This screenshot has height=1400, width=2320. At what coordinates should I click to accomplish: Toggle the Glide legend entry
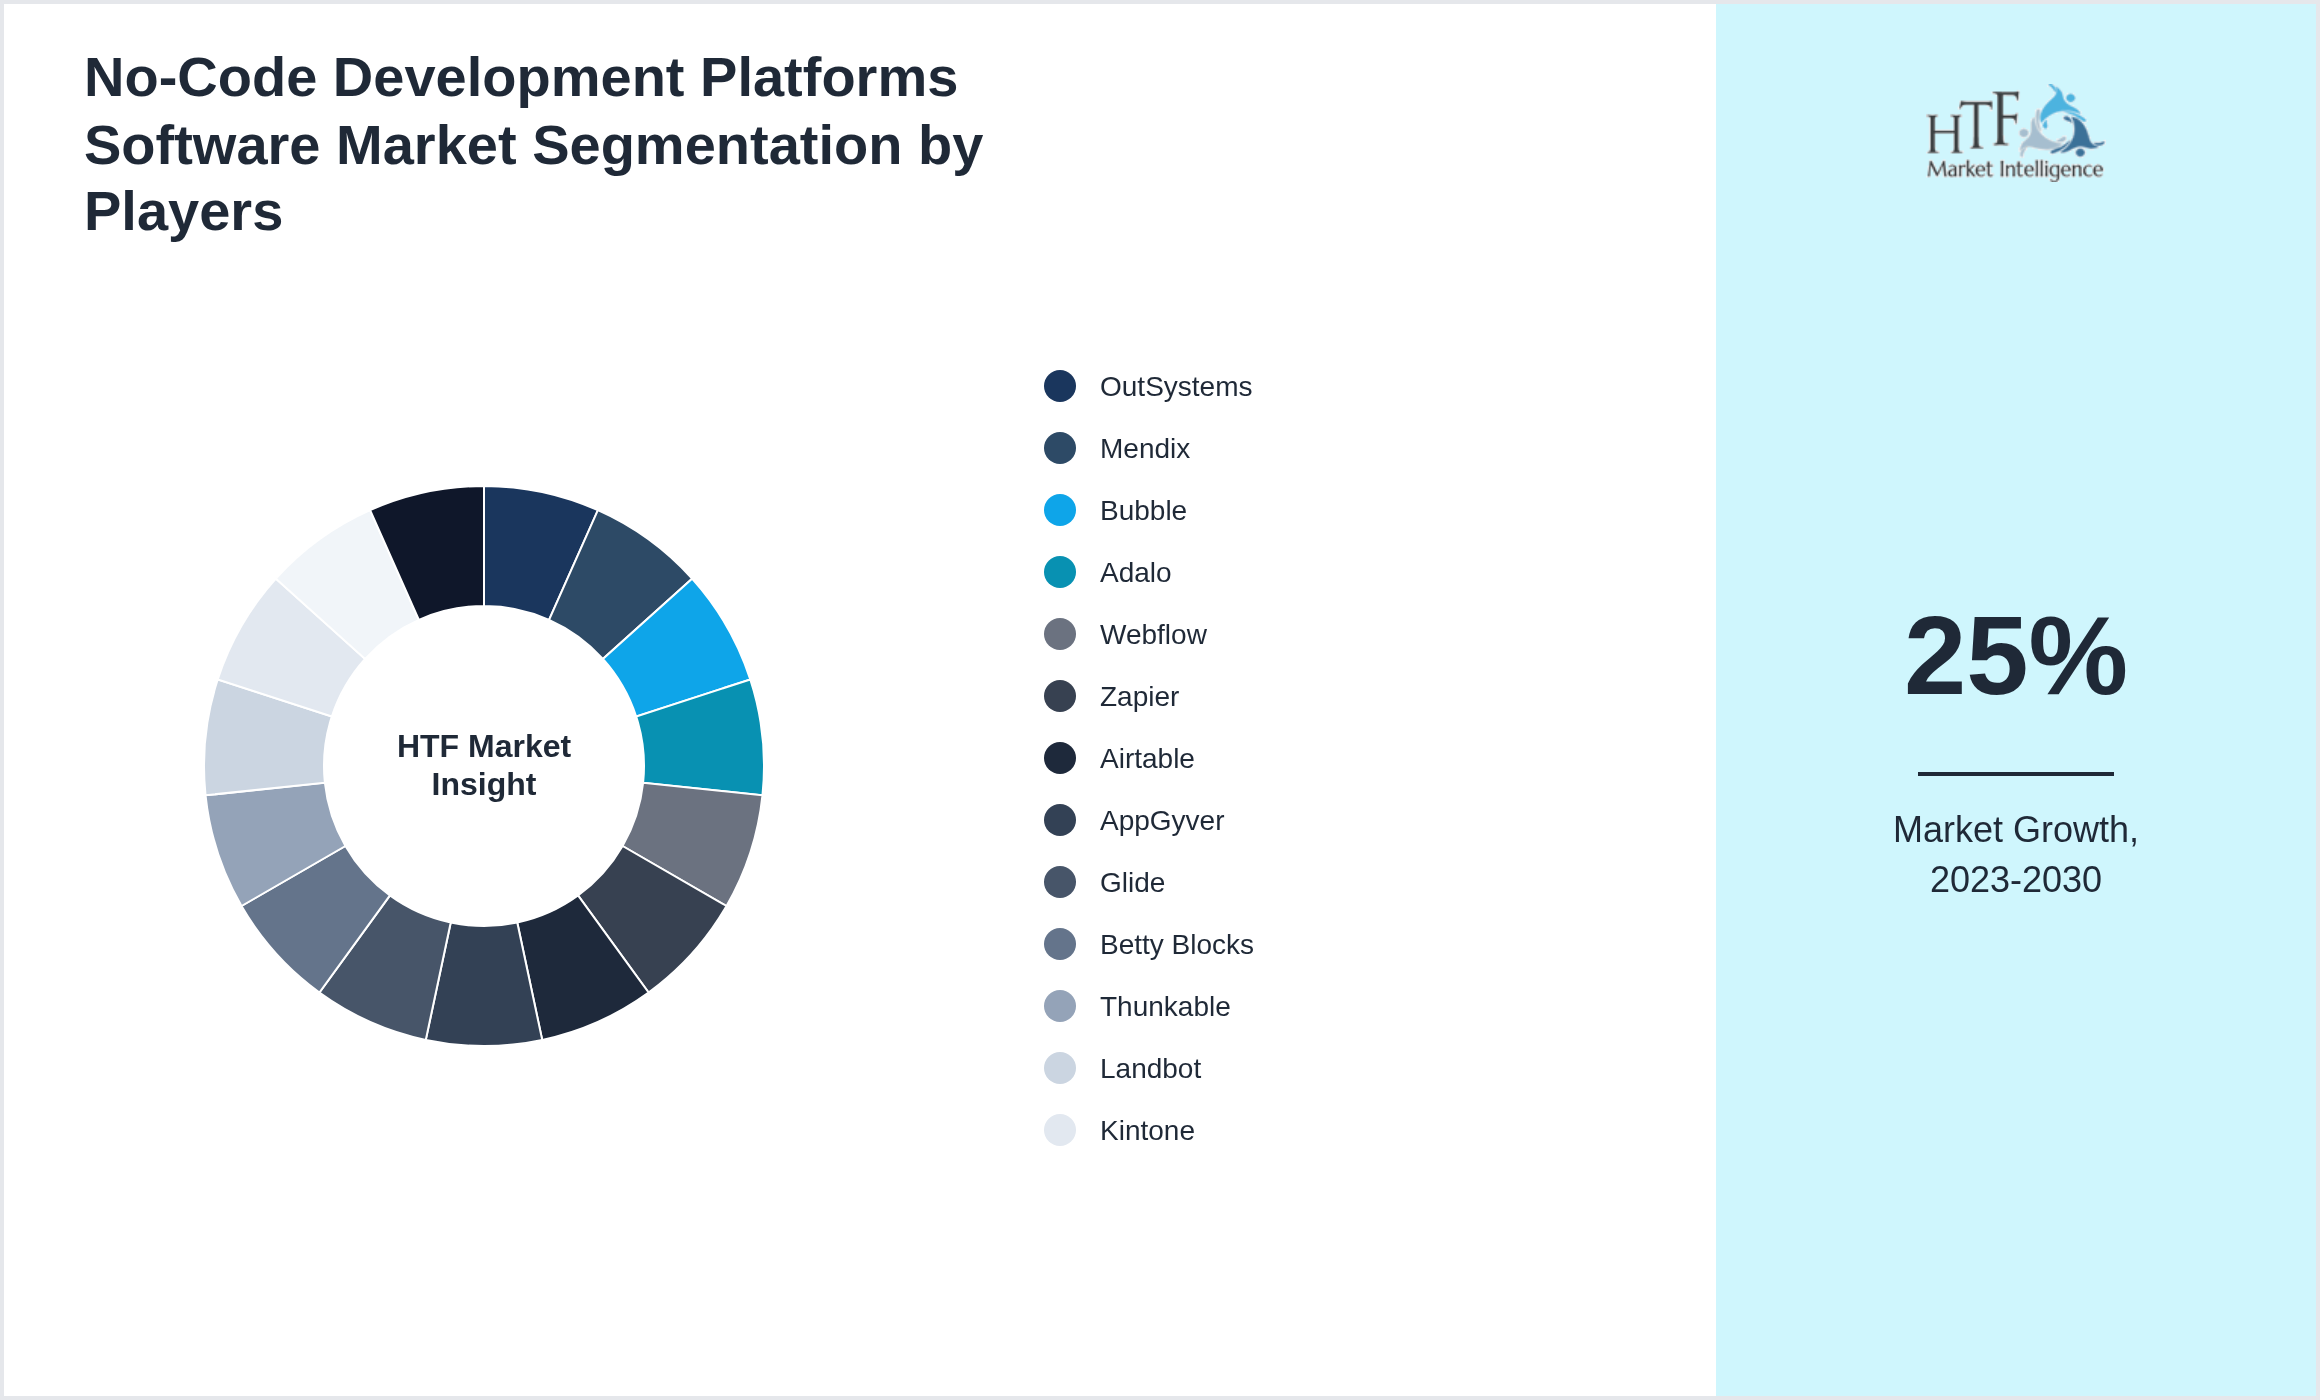(x=1131, y=883)
